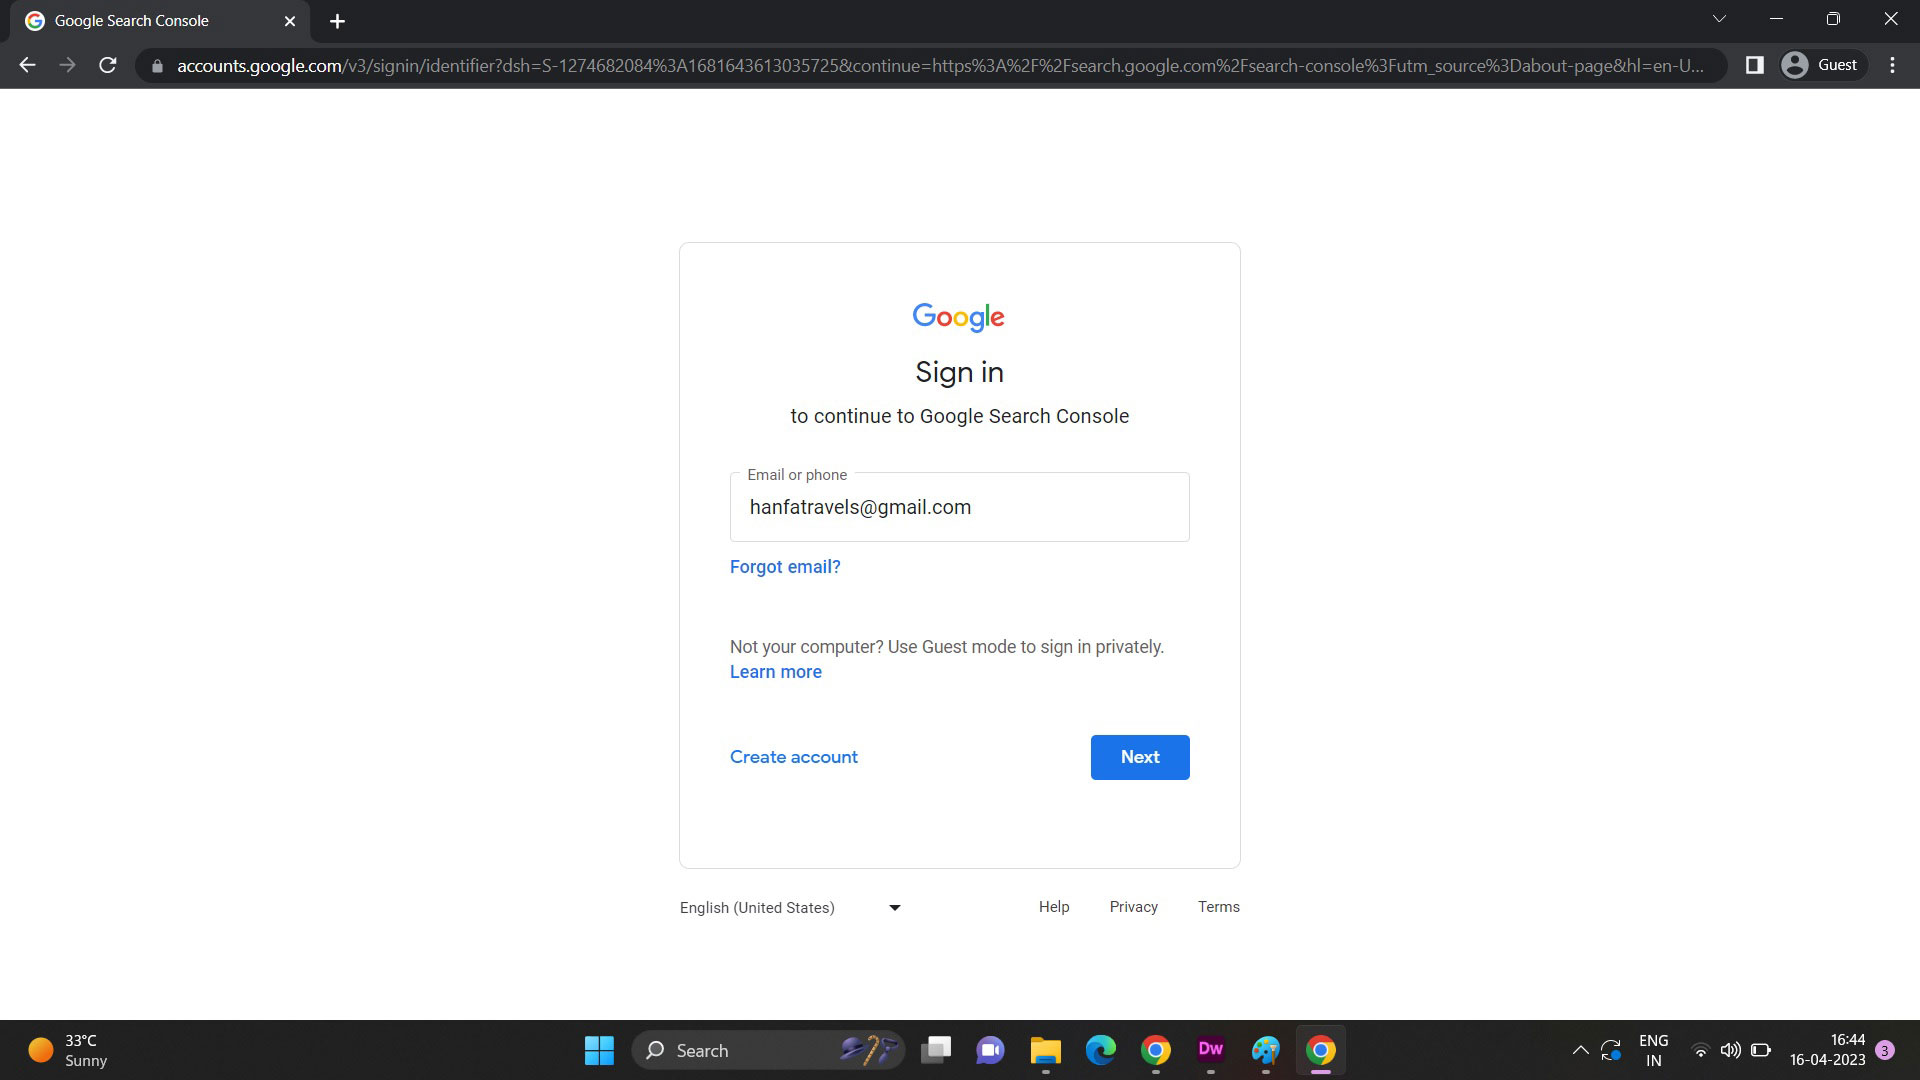The height and width of the screenshot is (1080, 1920).
Task: Click the browser back arrow
Action: coord(27,65)
